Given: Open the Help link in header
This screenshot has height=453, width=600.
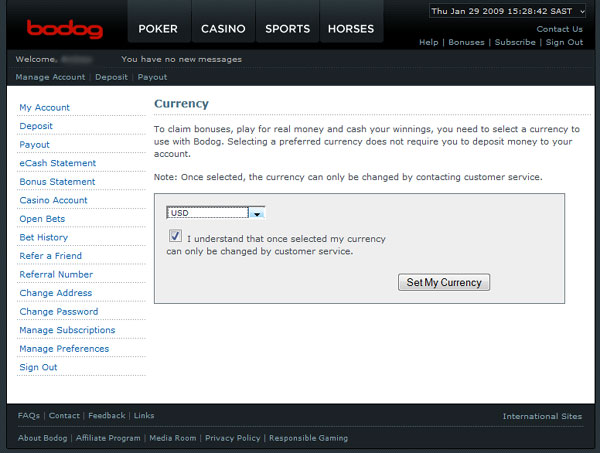Looking at the screenshot, I should (x=429, y=42).
